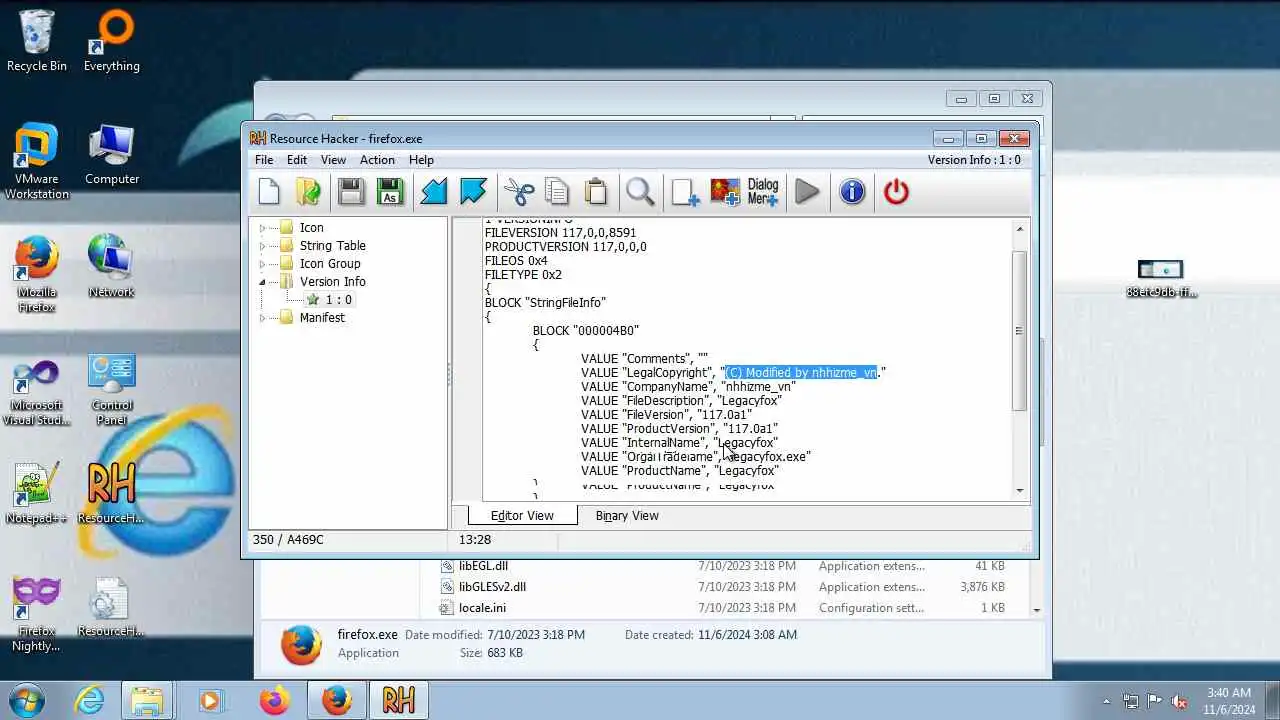Switch to the Editor View tab
1280x720 pixels.
[x=522, y=516]
